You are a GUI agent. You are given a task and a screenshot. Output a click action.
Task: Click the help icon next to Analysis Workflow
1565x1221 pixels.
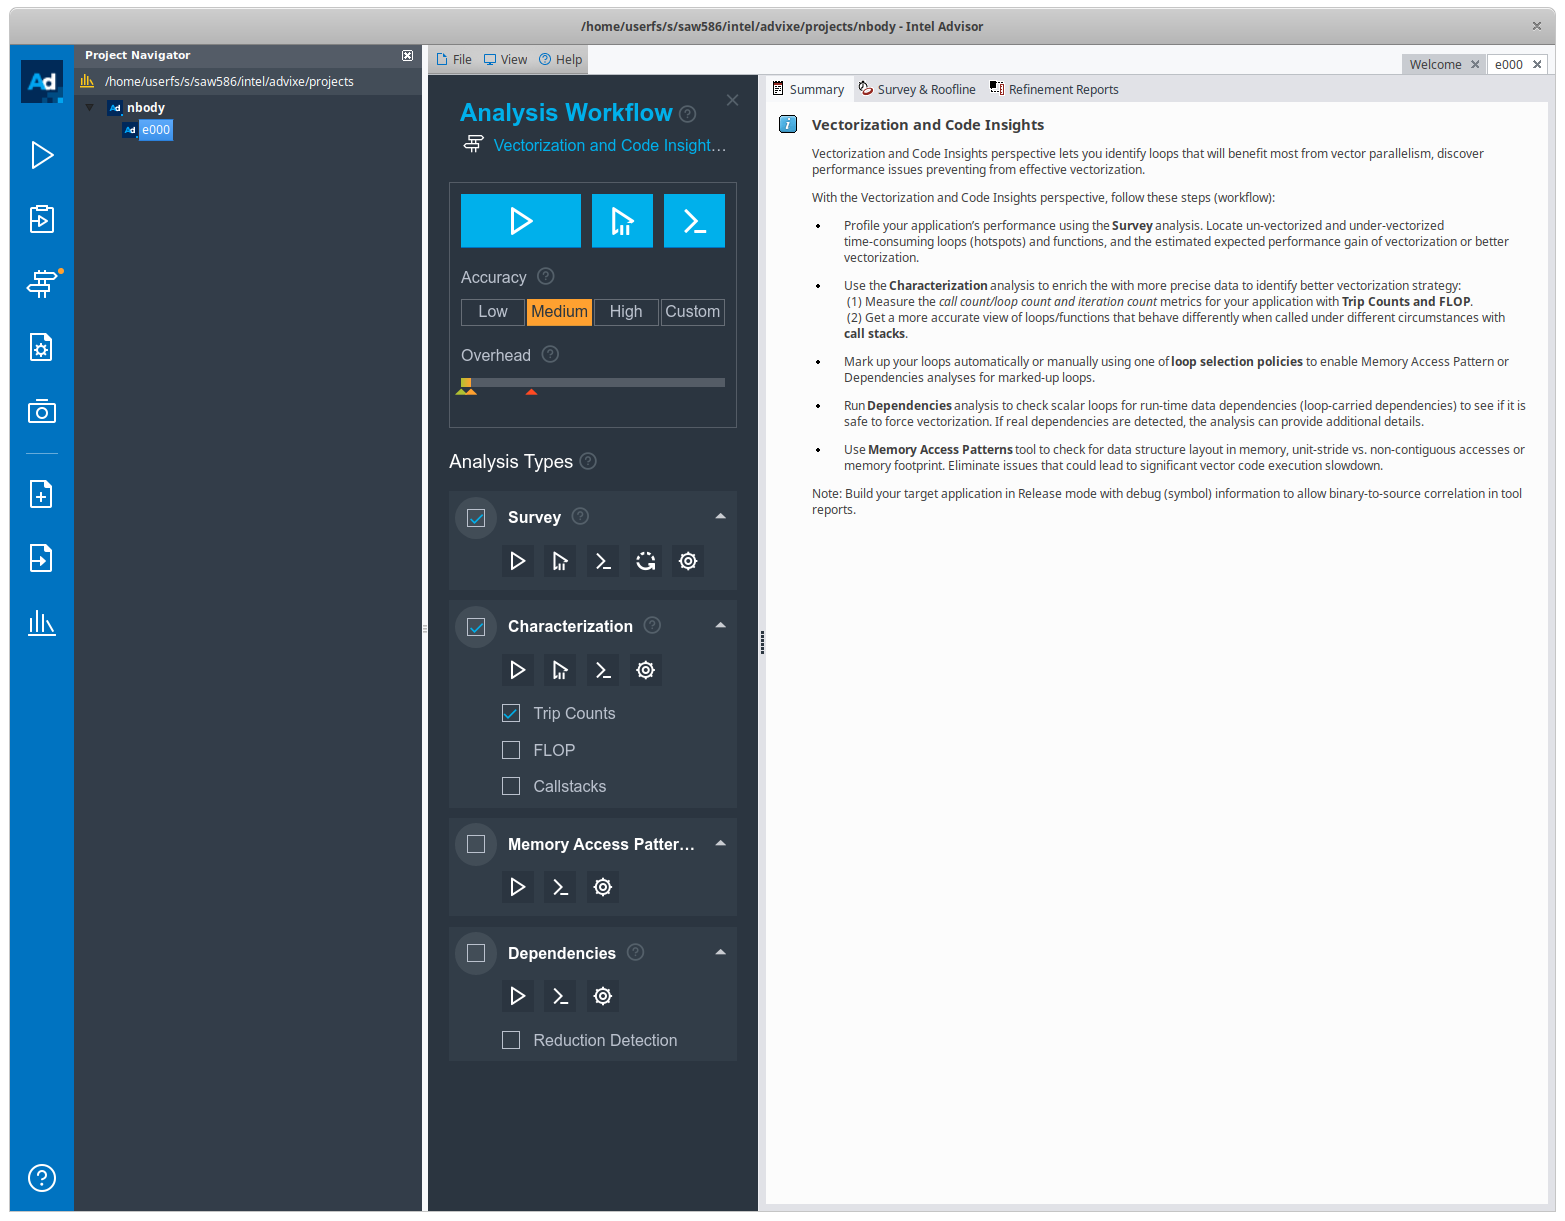[688, 114]
